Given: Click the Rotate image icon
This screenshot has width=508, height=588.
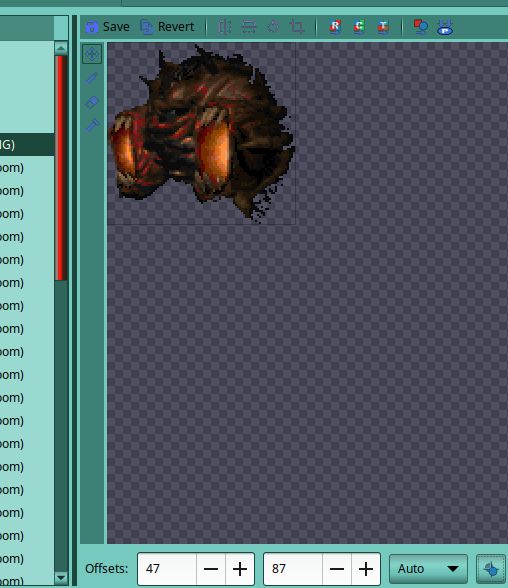Looking at the screenshot, I should coord(273,27).
